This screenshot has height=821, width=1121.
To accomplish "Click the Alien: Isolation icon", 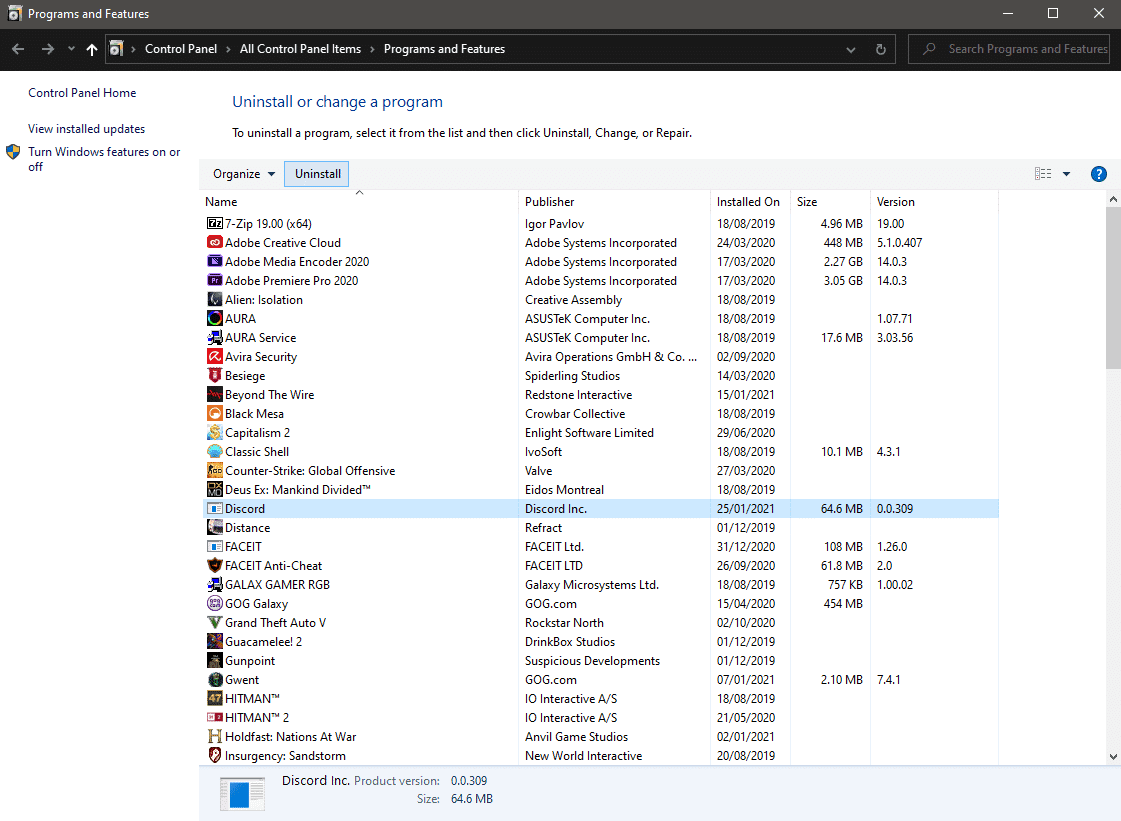I will [214, 300].
